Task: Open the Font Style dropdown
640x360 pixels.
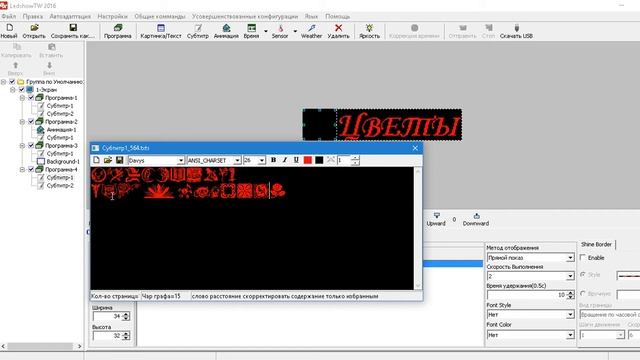Action: click(570, 315)
